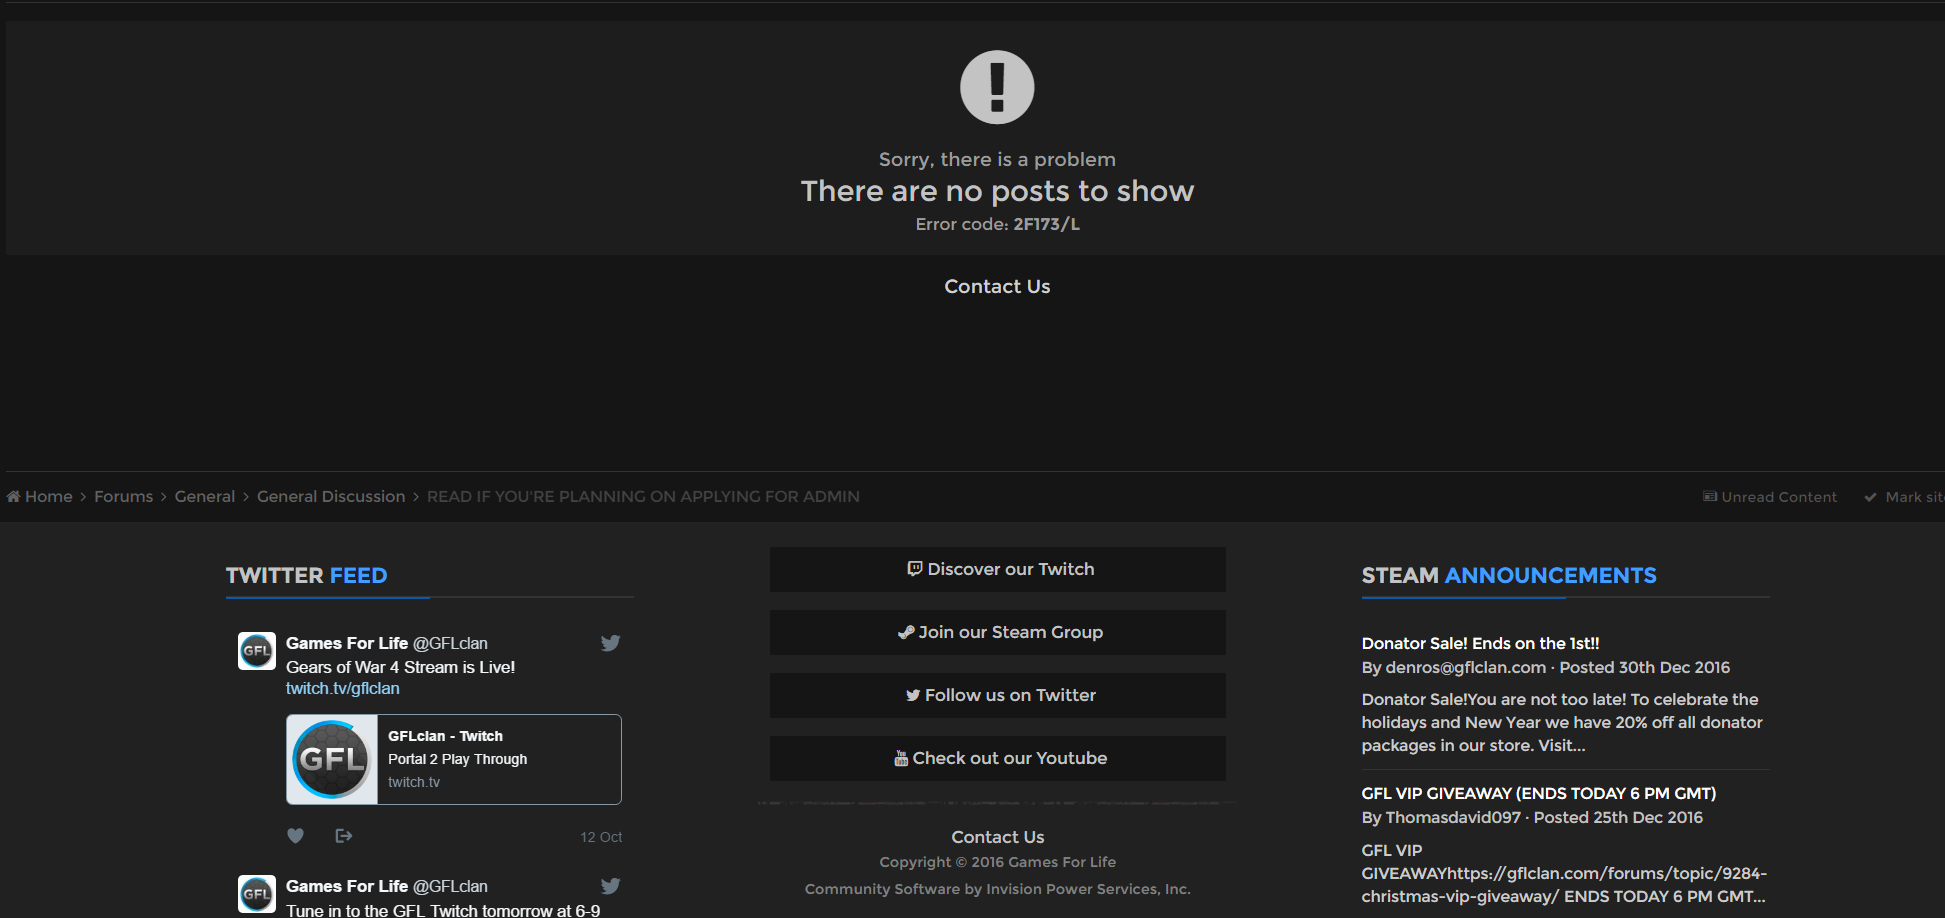Open the twitch.tv/gflclan link in the tweet

(x=343, y=688)
